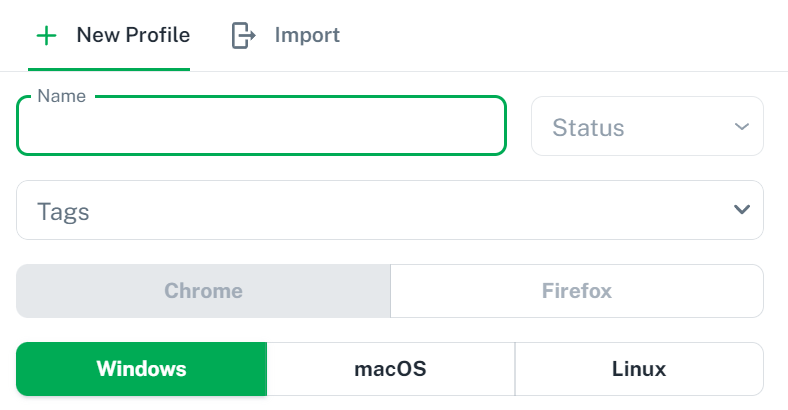Image resolution: width=788 pixels, height=410 pixels.
Task: Open the Import tab
Action: tap(285, 36)
